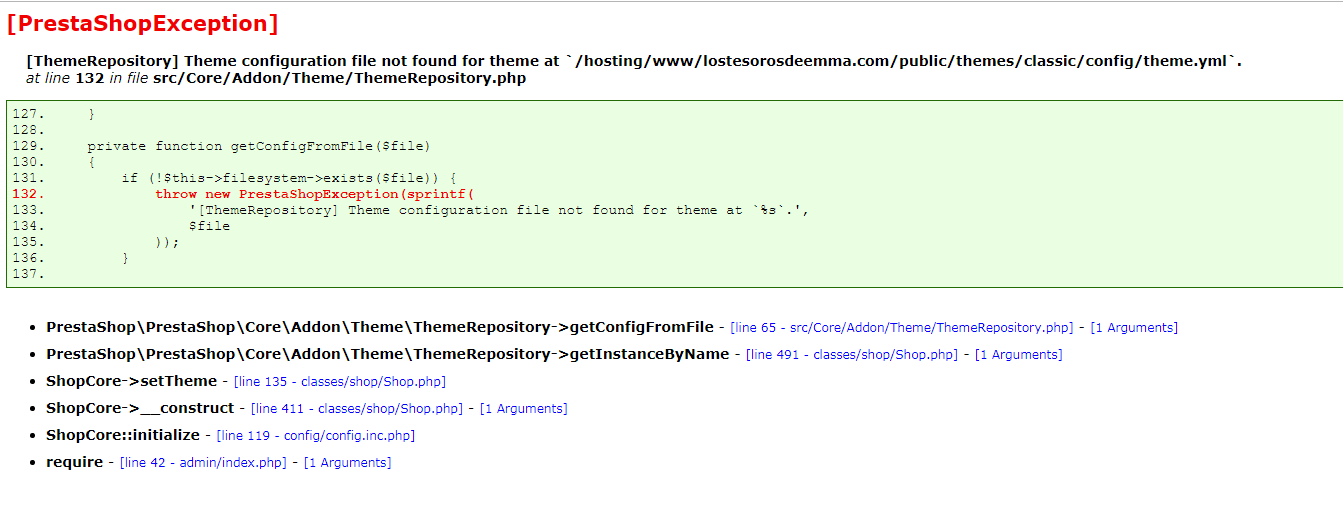Image resolution: width=1343 pixels, height=512 pixels.
Task: Select ShopCore->setTheme trace entry text
Action: point(131,381)
